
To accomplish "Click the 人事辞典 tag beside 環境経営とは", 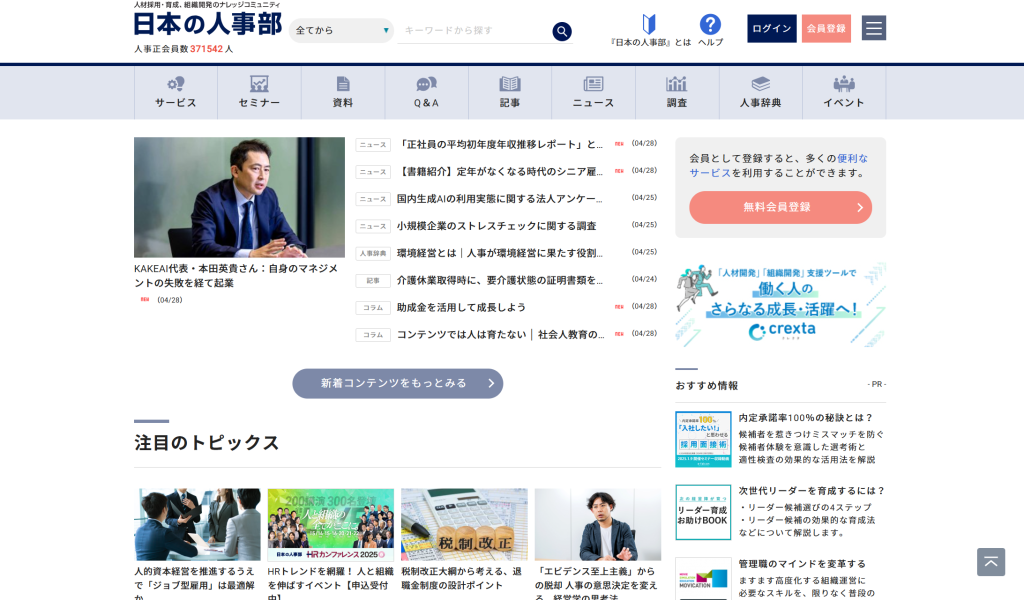I will [373, 253].
